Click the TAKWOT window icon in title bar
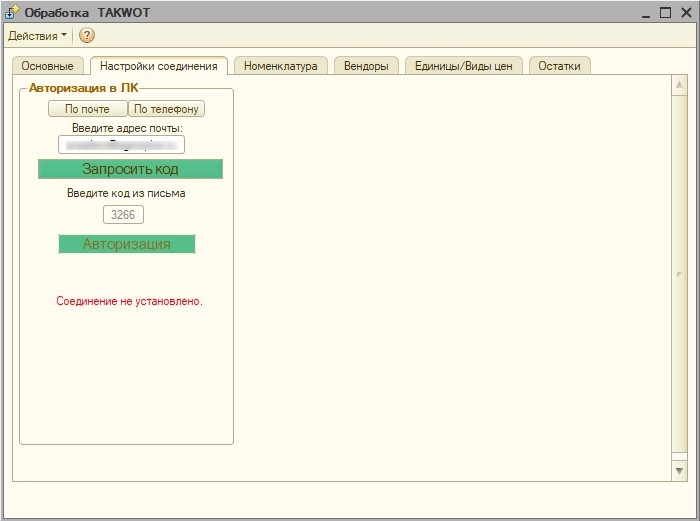Image resolution: width=700 pixels, height=521 pixels. pos(13,13)
